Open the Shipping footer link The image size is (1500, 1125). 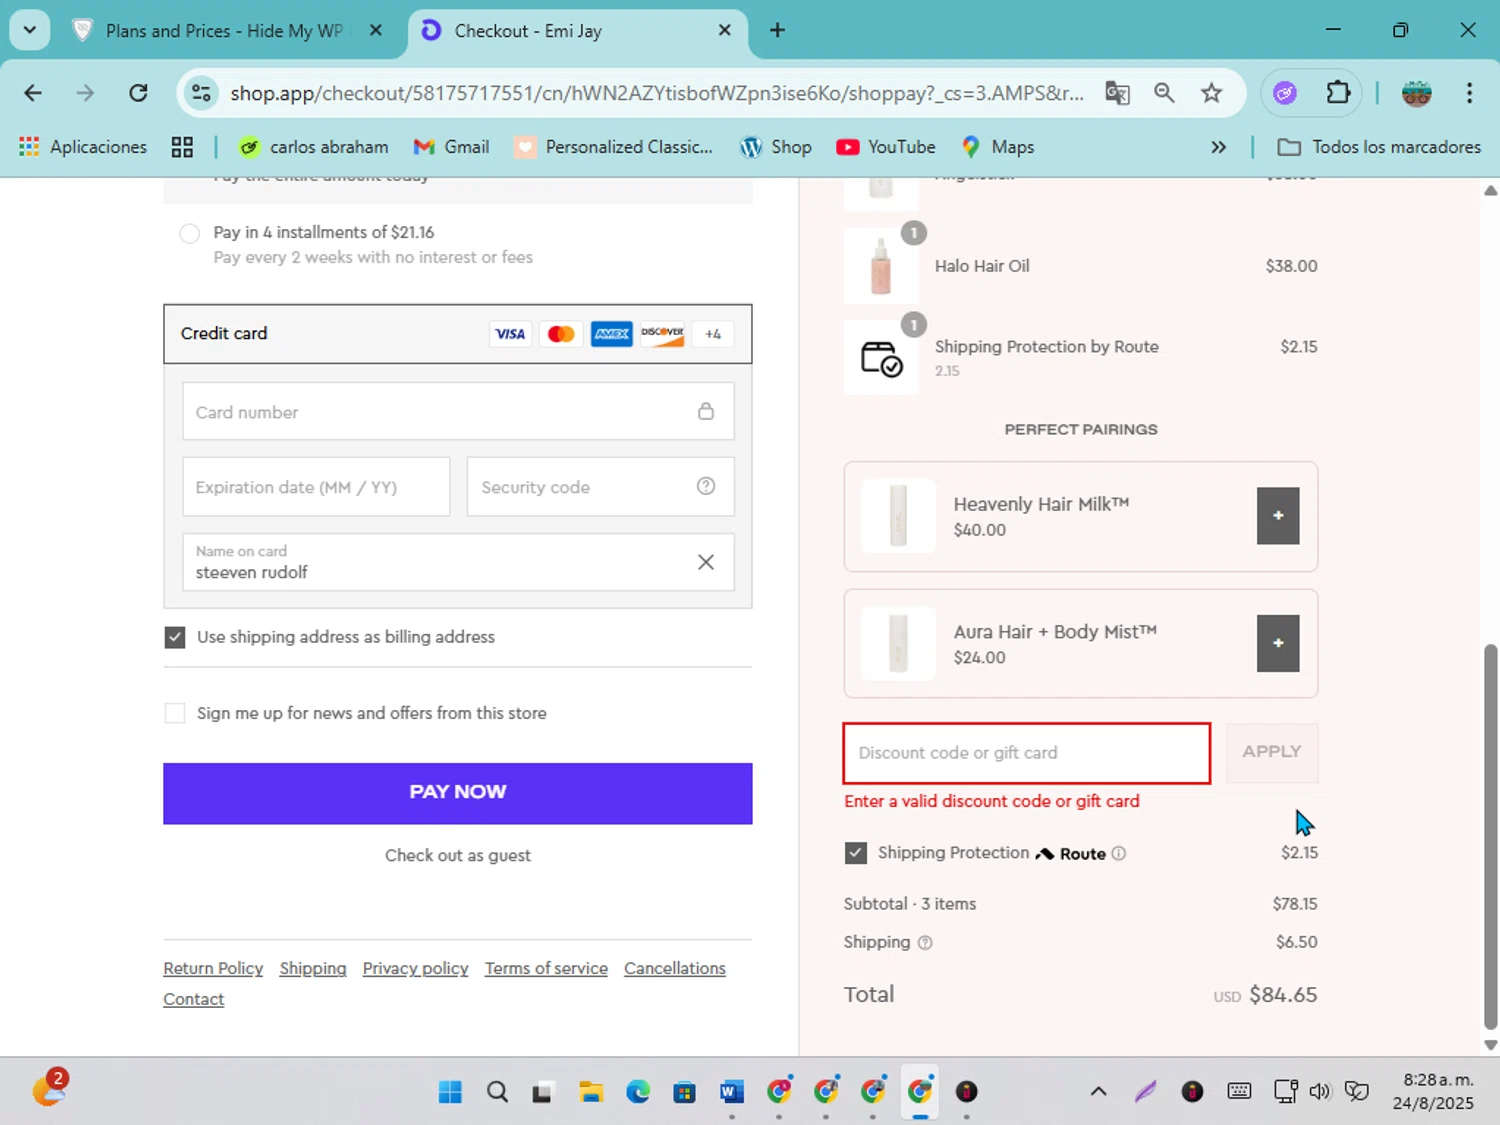tap(313, 968)
